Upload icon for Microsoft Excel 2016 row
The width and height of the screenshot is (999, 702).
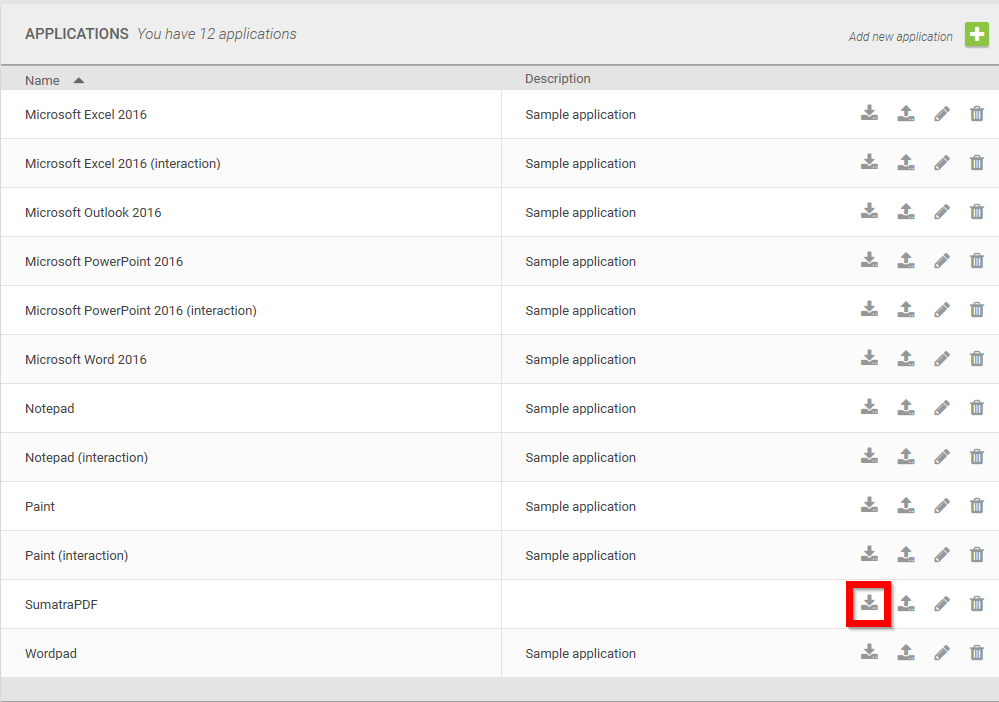tap(906, 113)
